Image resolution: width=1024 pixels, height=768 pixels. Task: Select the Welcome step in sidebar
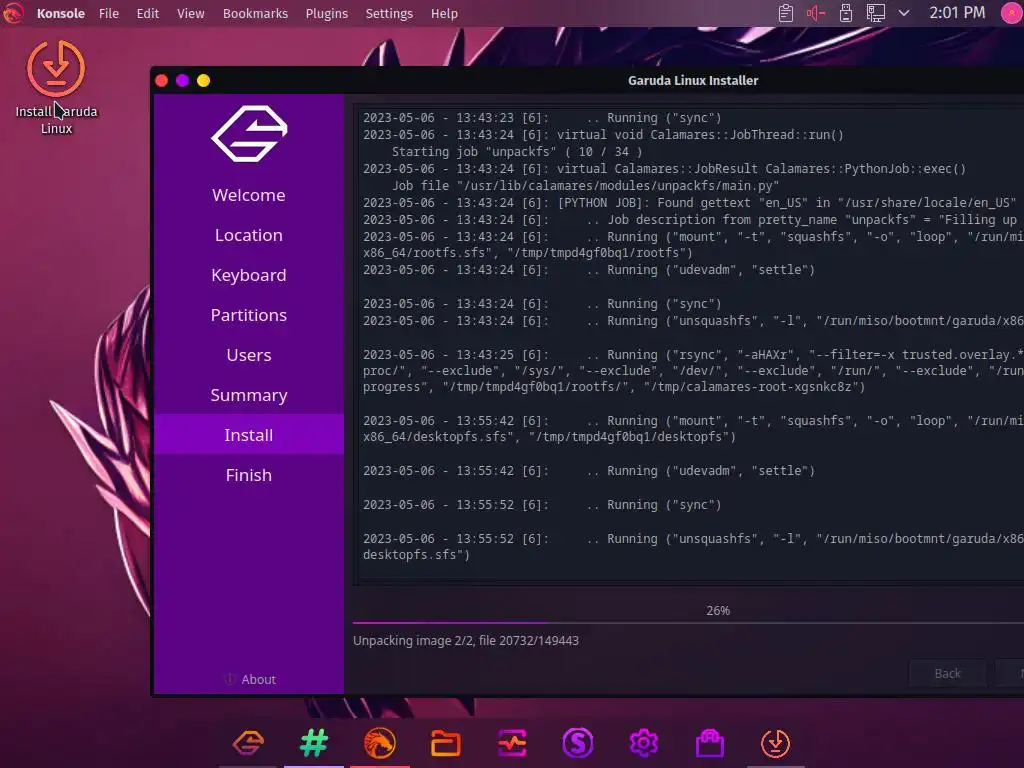[x=249, y=195]
